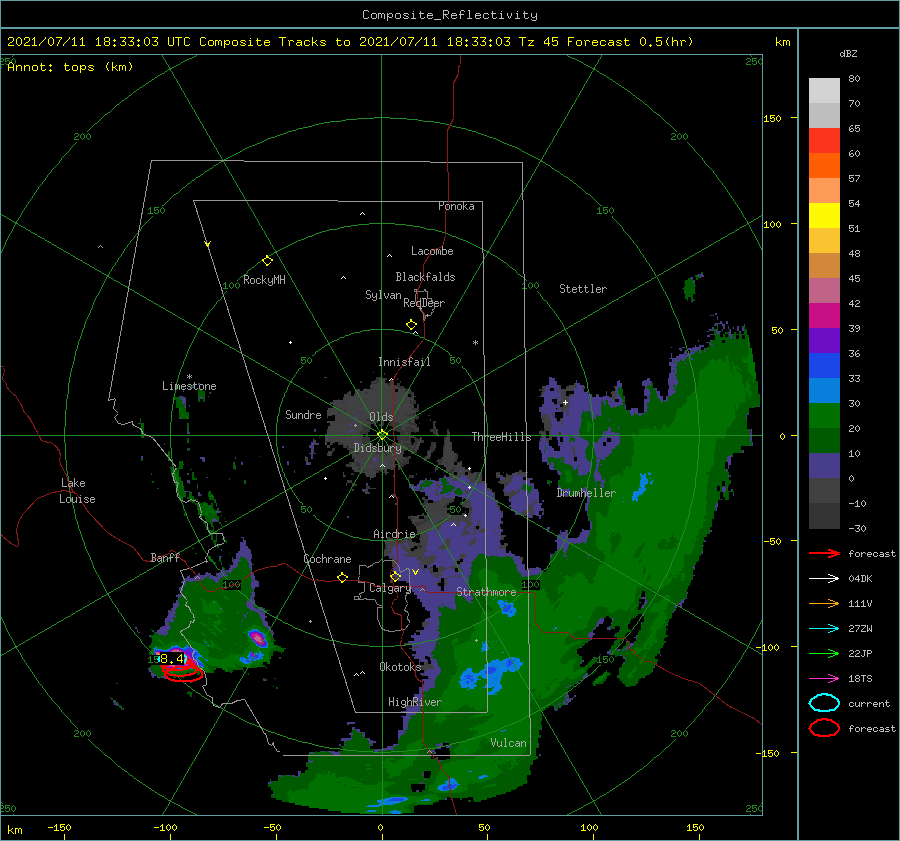Click the Didsbury label

pyautogui.click(x=377, y=448)
